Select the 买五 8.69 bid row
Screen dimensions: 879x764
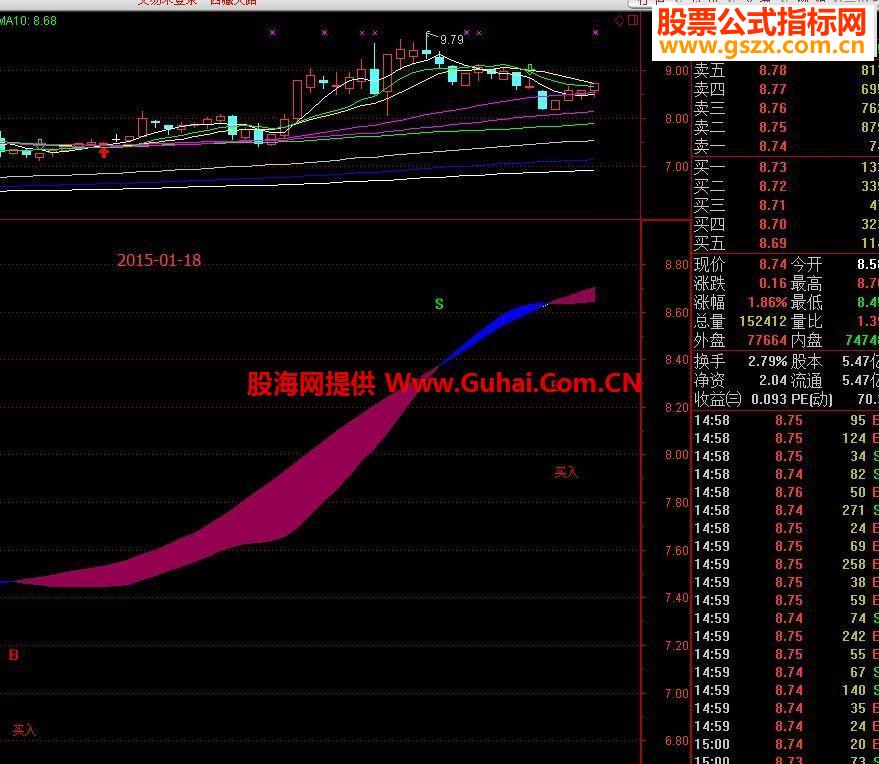[785, 243]
